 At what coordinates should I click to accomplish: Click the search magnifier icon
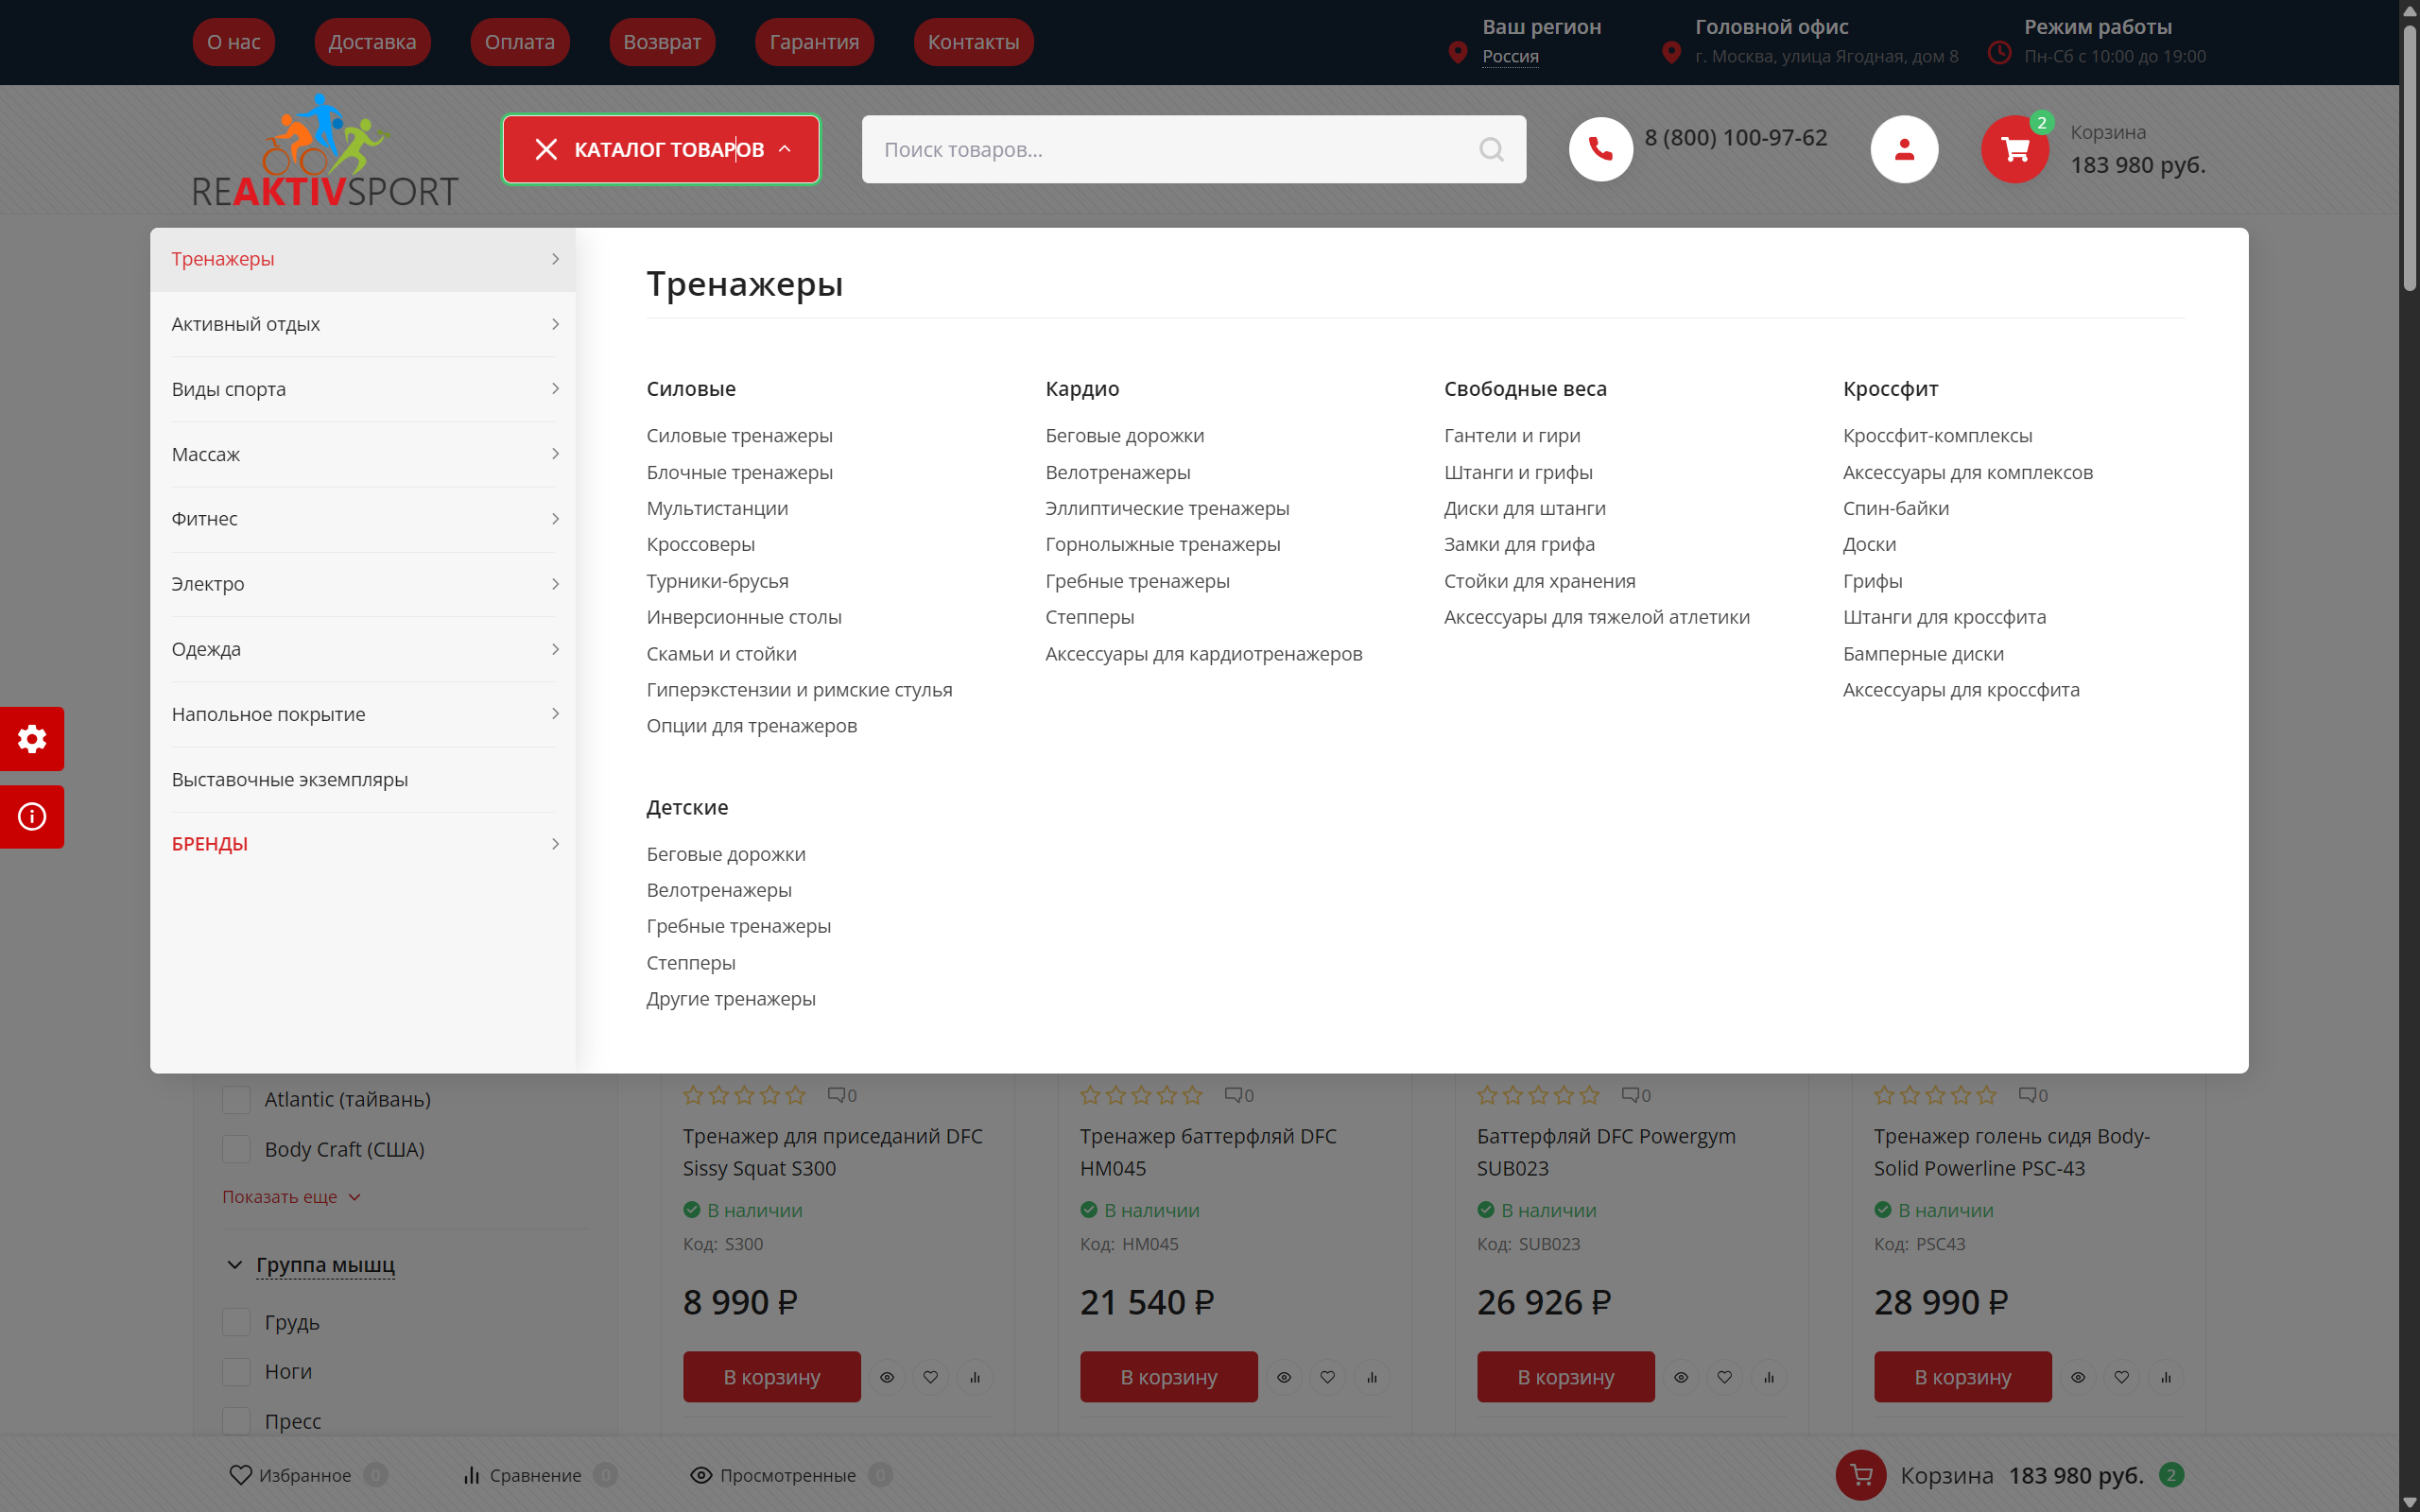pos(1491,149)
